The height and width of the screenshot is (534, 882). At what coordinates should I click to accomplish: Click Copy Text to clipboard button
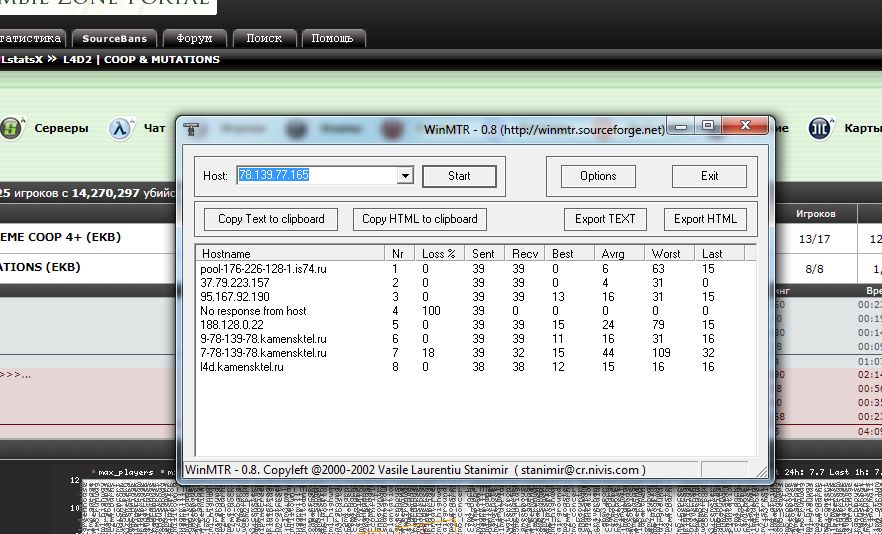tap(271, 219)
